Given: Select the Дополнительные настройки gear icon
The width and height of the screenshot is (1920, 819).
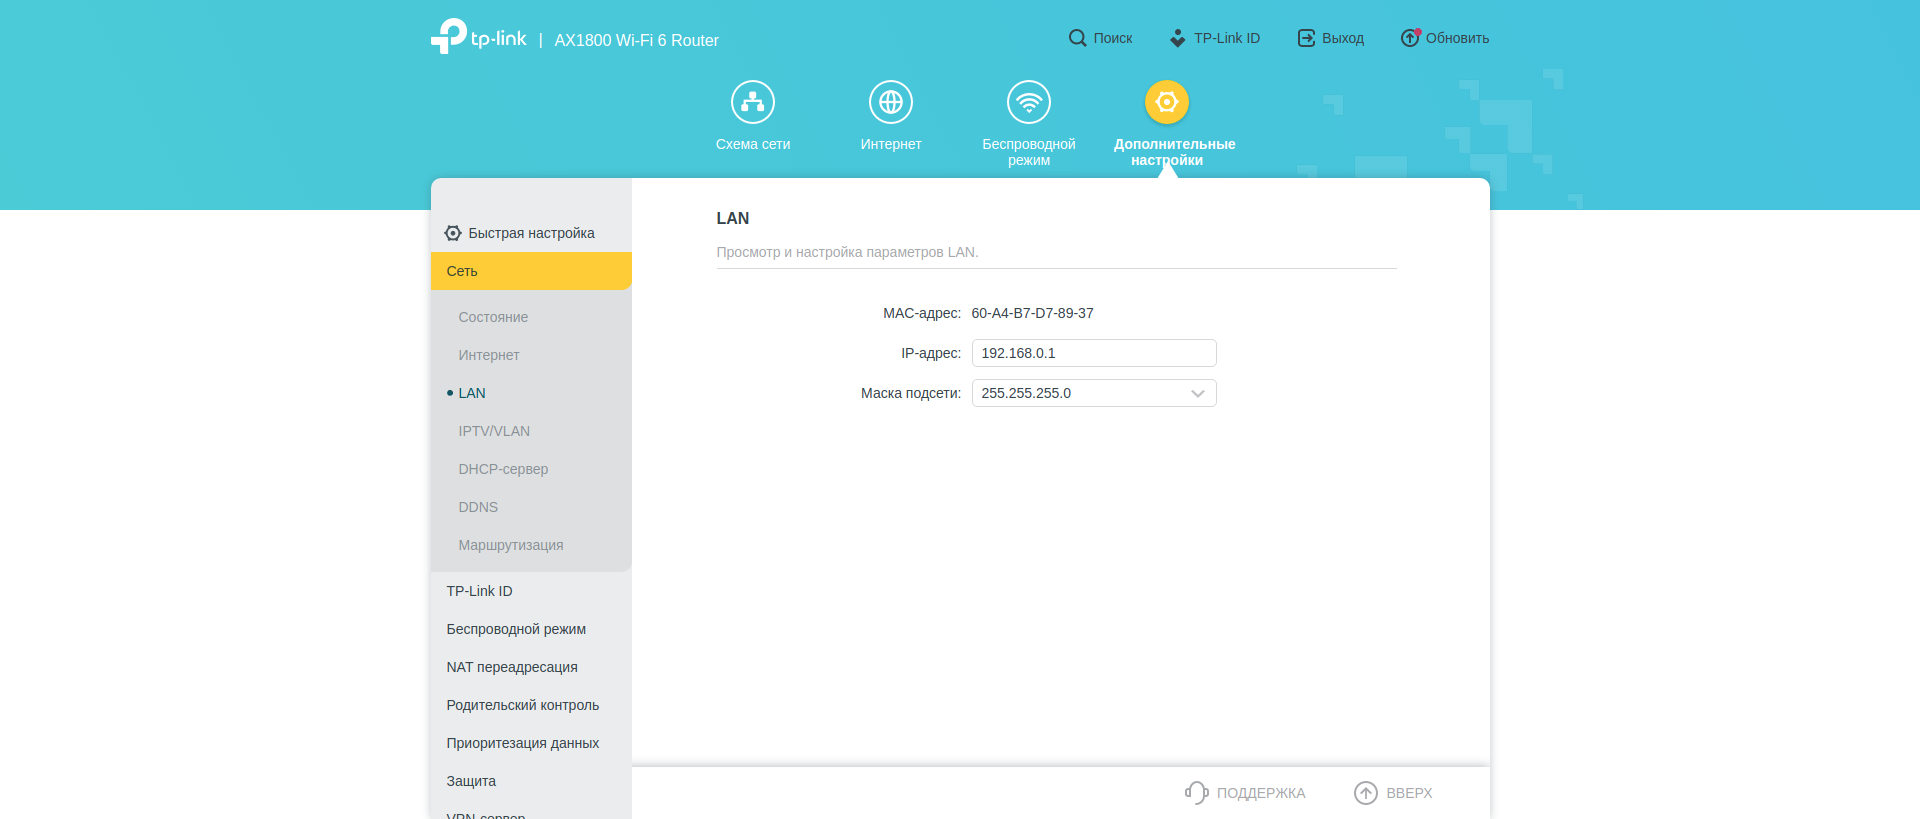Looking at the screenshot, I should coord(1166,102).
